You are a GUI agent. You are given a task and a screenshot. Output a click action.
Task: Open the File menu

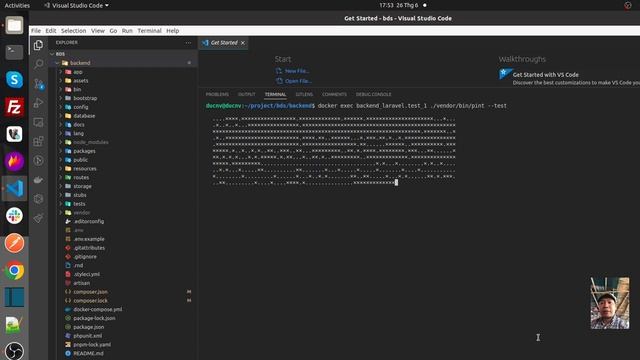36,31
